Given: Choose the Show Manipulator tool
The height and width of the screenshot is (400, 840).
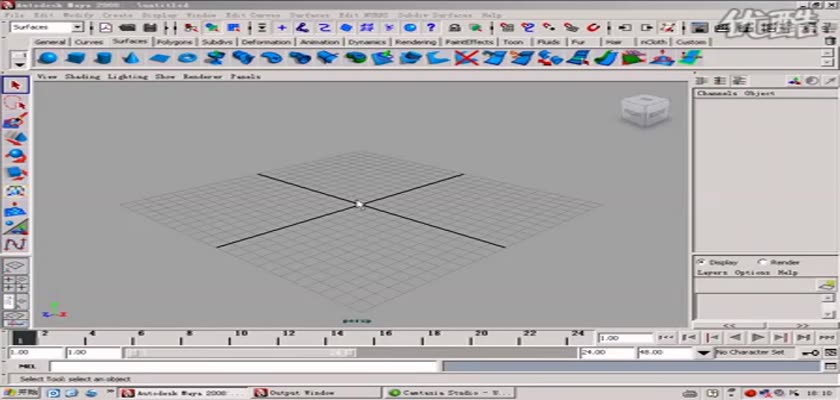Looking at the screenshot, I should pyautogui.click(x=16, y=227).
